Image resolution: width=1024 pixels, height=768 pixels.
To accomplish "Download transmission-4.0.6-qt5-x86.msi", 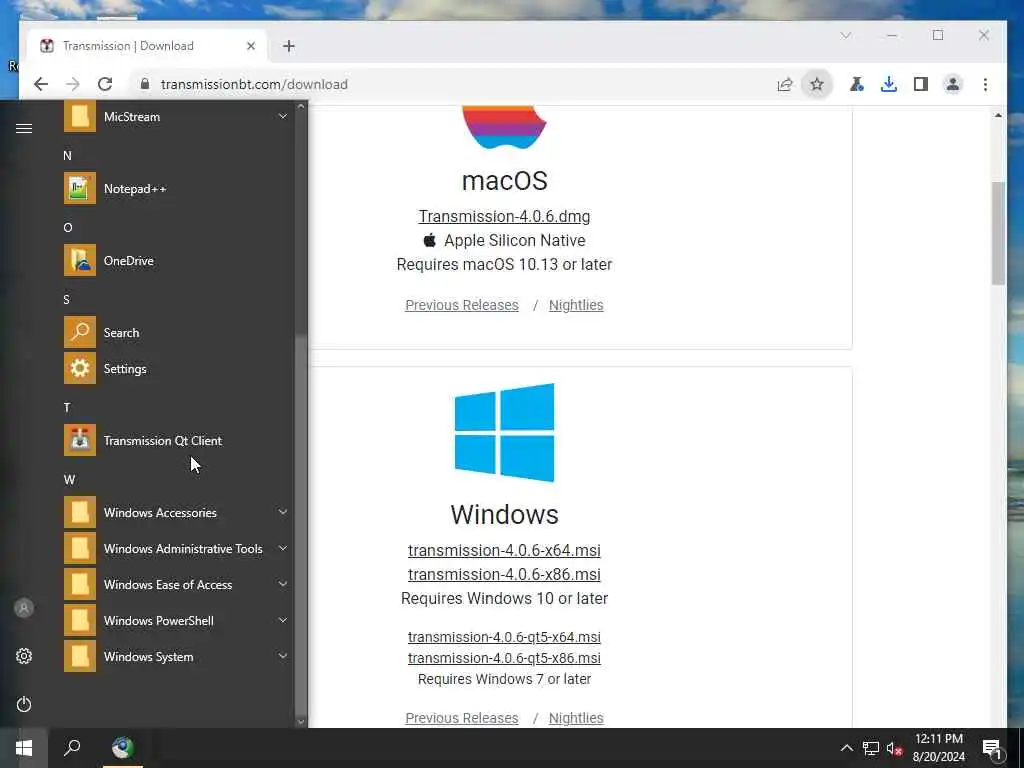I will pyautogui.click(x=504, y=658).
